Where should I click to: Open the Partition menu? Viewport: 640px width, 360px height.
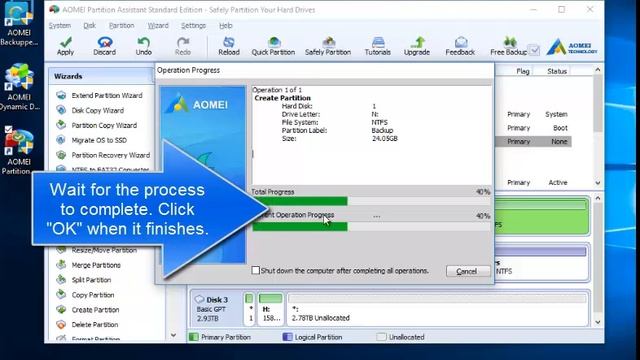pos(121,25)
